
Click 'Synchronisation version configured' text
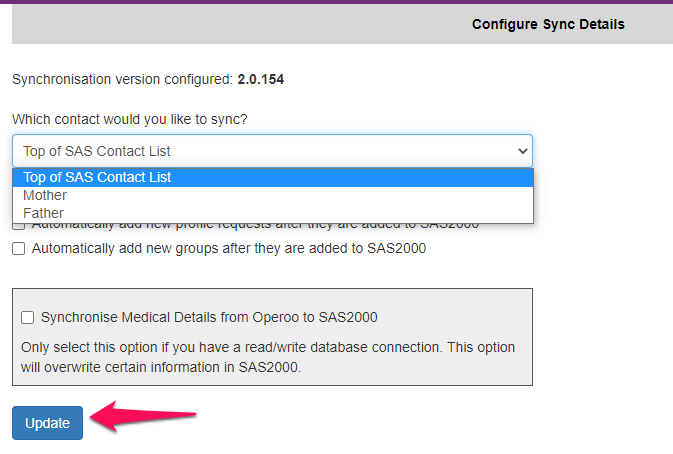point(122,79)
